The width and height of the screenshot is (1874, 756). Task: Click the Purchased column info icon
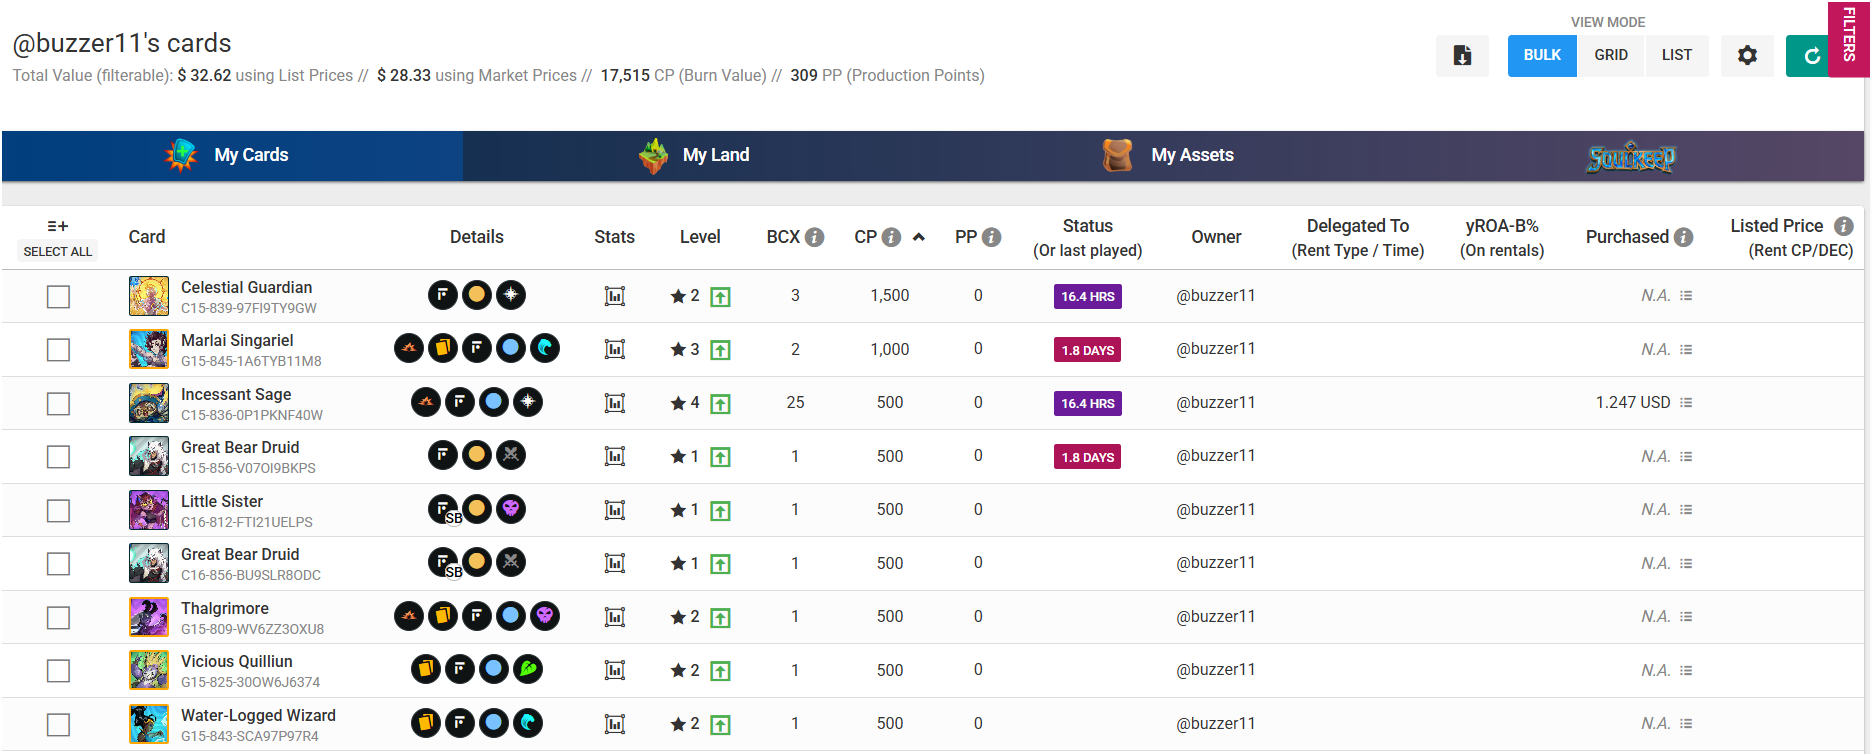[1684, 237]
